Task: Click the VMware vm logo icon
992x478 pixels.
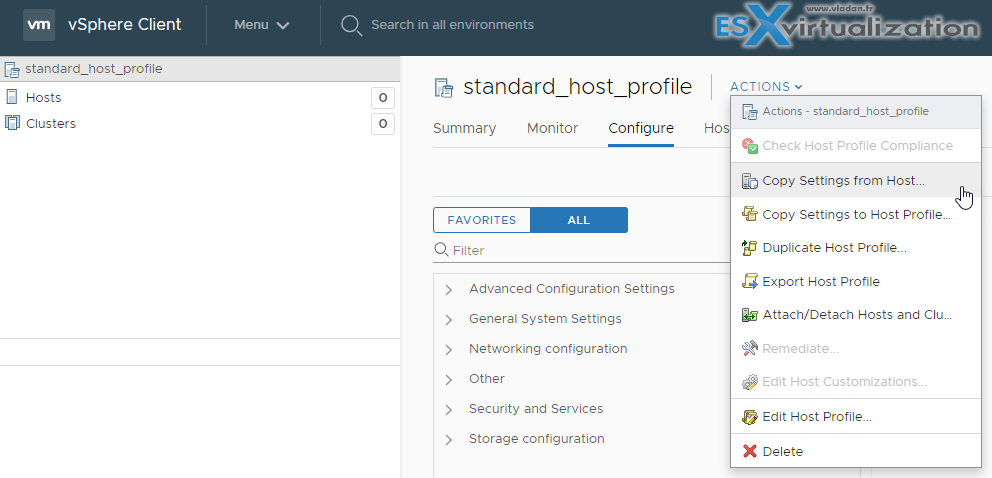Action: point(39,25)
